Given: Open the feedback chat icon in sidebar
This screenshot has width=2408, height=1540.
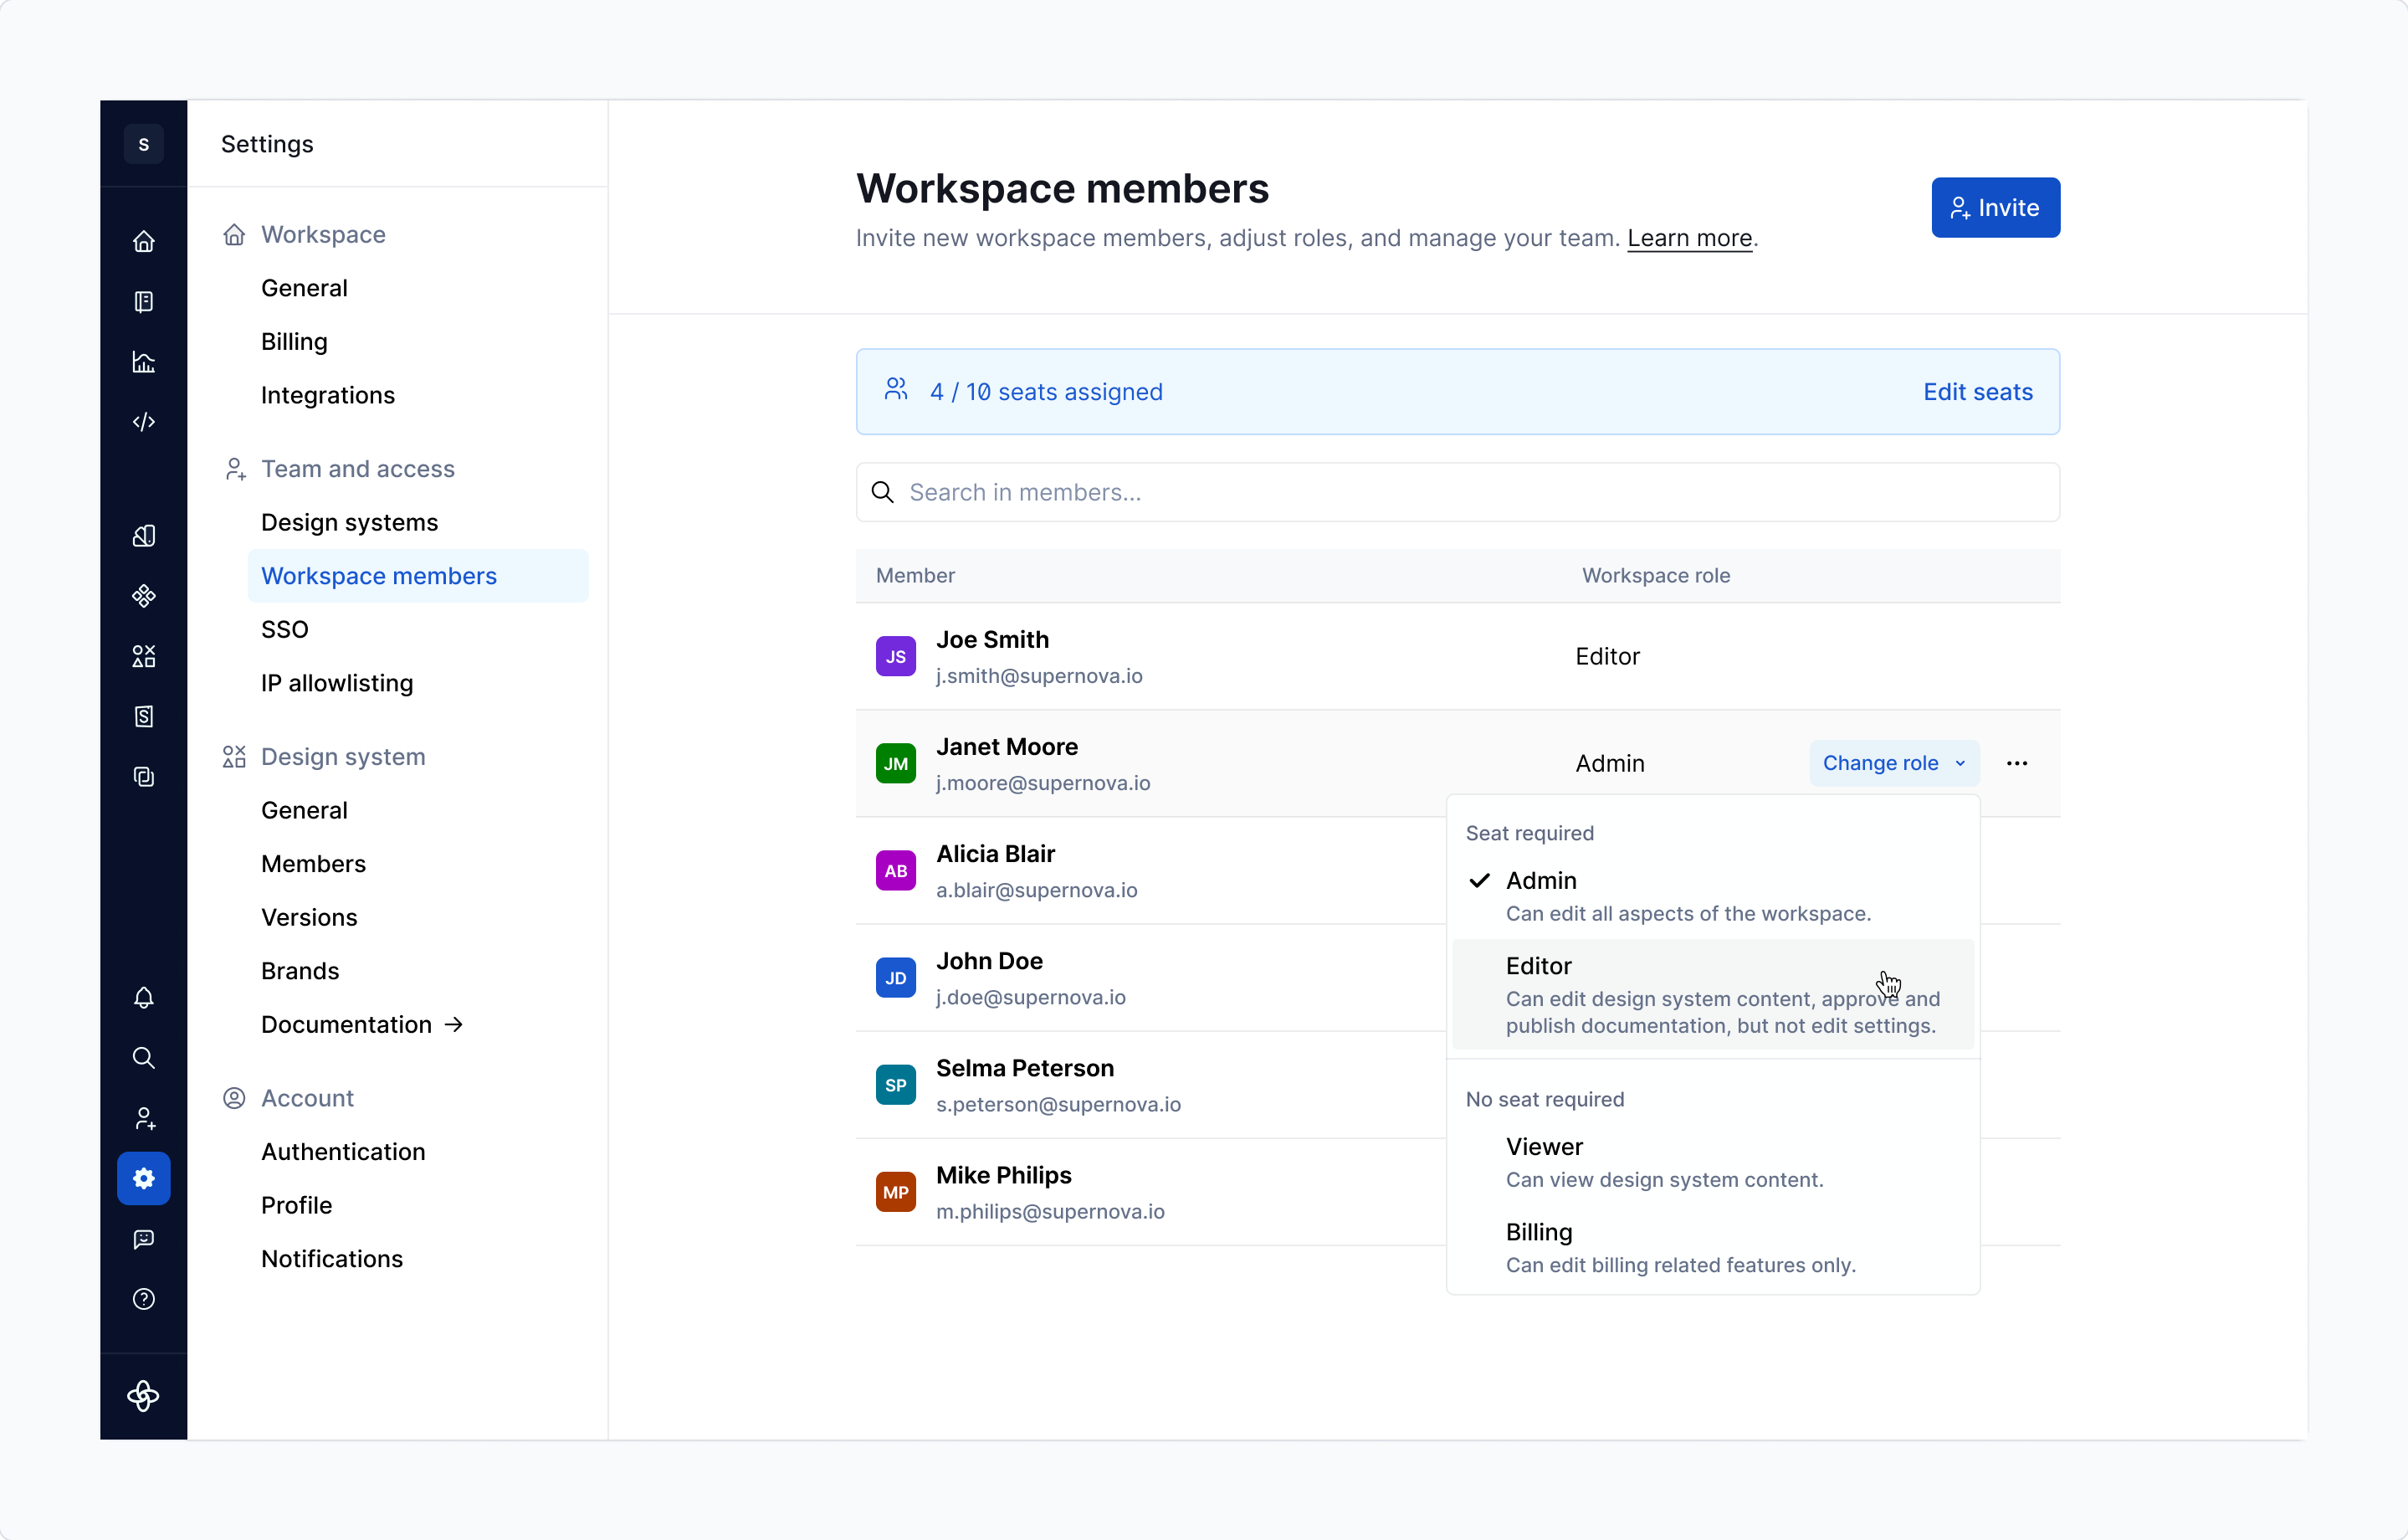Looking at the screenshot, I should [143, 1239].
